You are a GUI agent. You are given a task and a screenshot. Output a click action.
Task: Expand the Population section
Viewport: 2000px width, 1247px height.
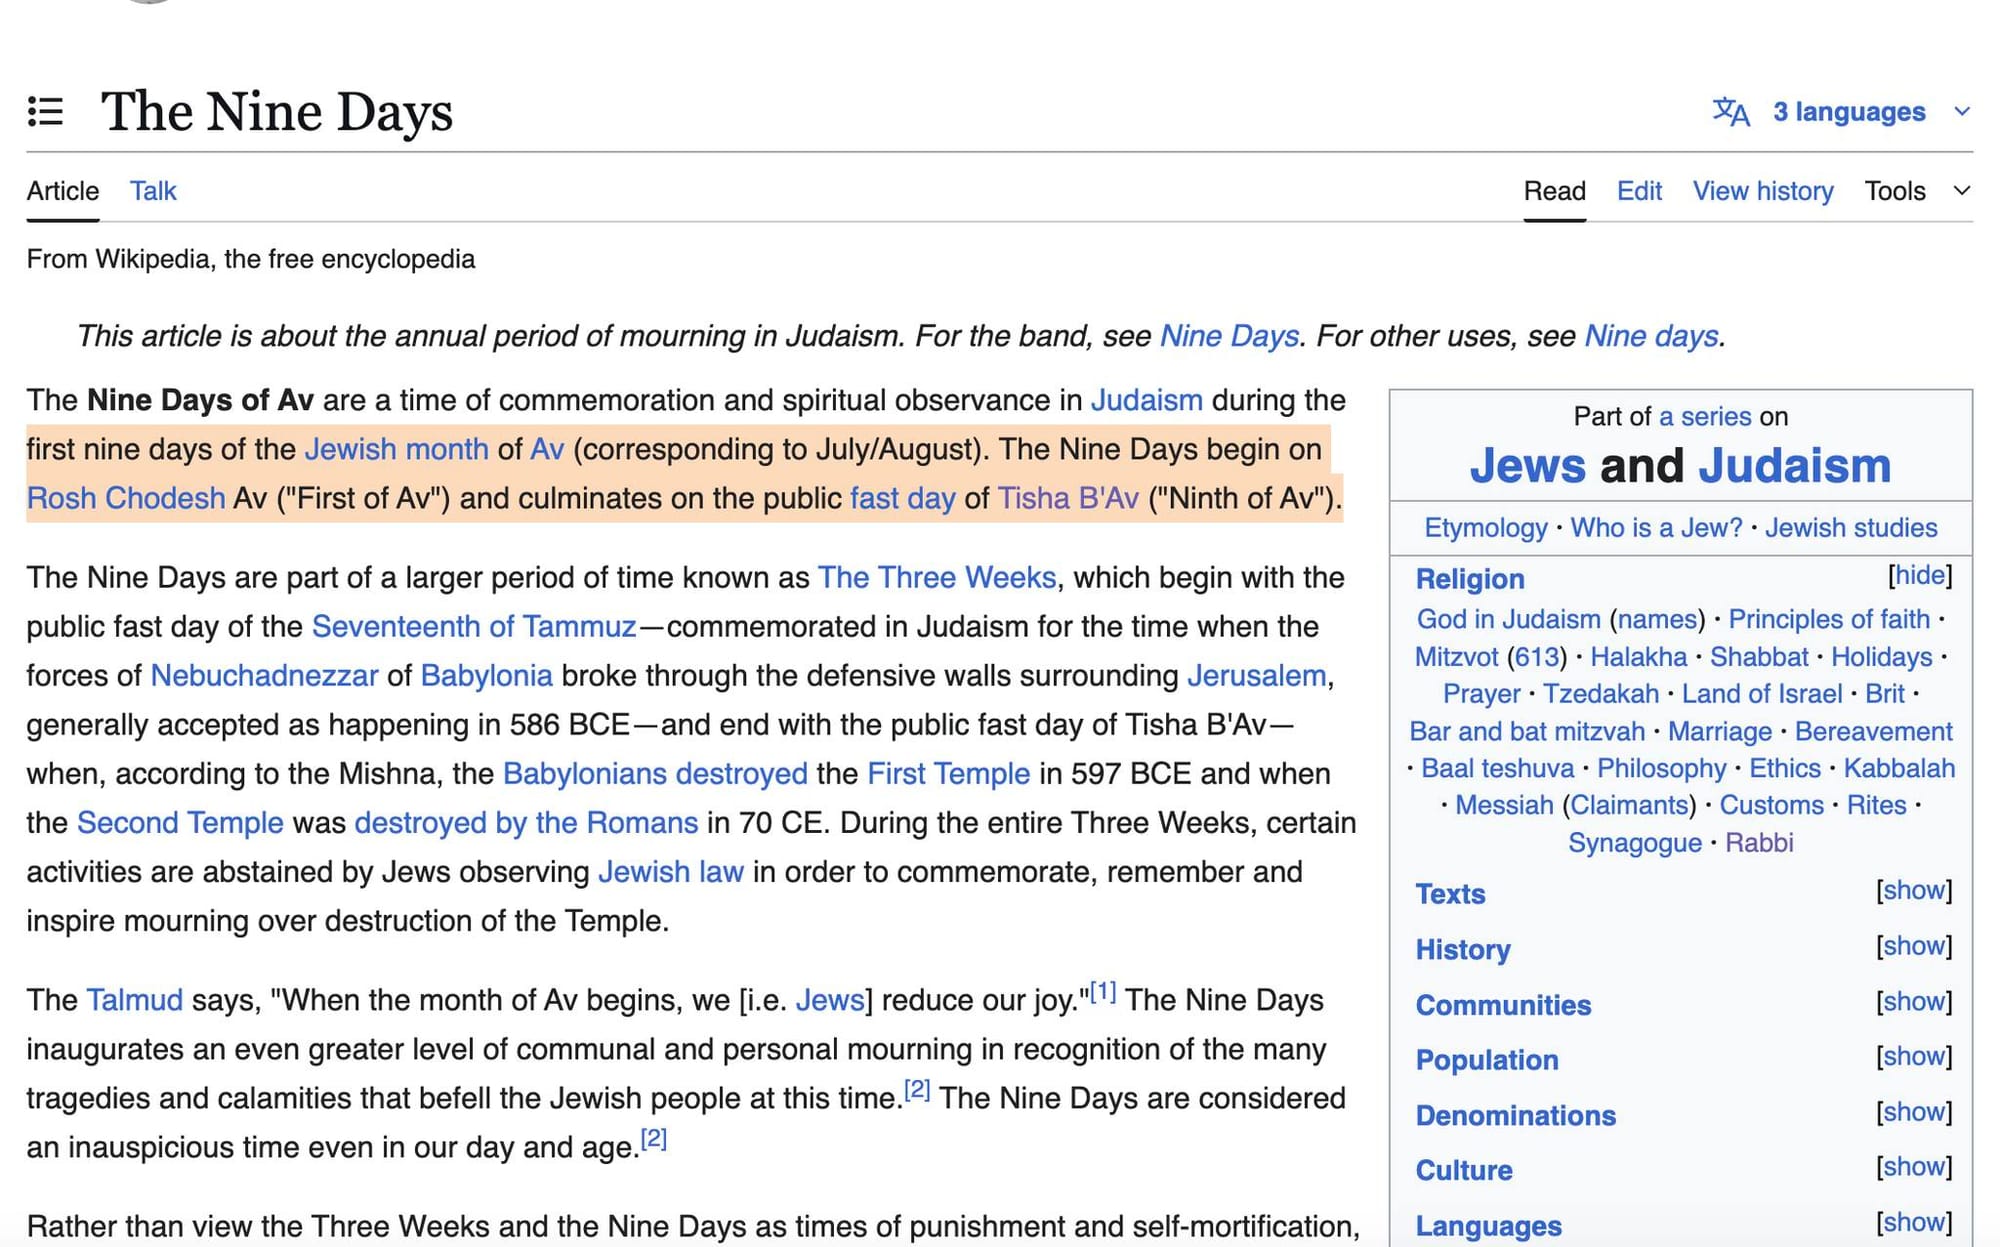coord(1913,1056)
